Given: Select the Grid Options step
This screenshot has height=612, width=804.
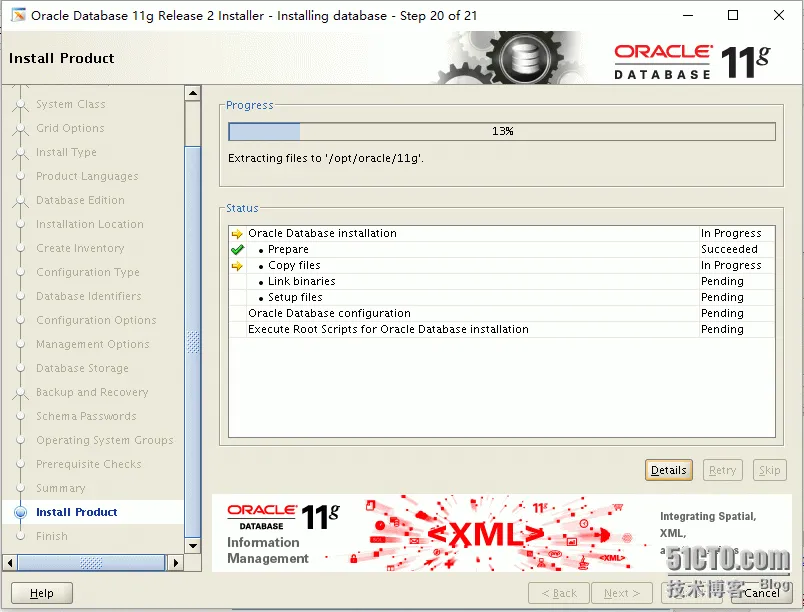Looking at the screenshot, I should (x=70, y=128).
